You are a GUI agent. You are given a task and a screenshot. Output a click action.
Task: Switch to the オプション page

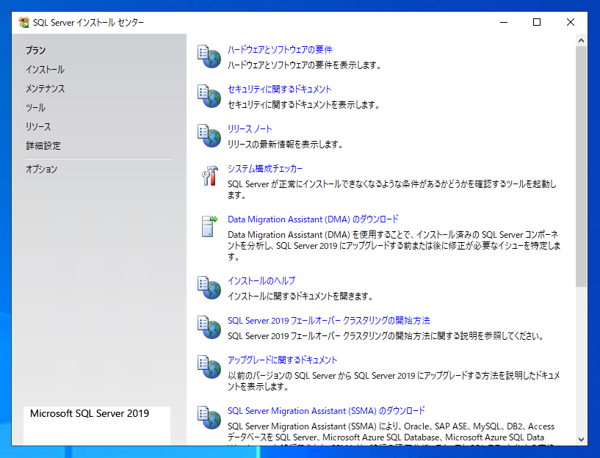[41, 169]
